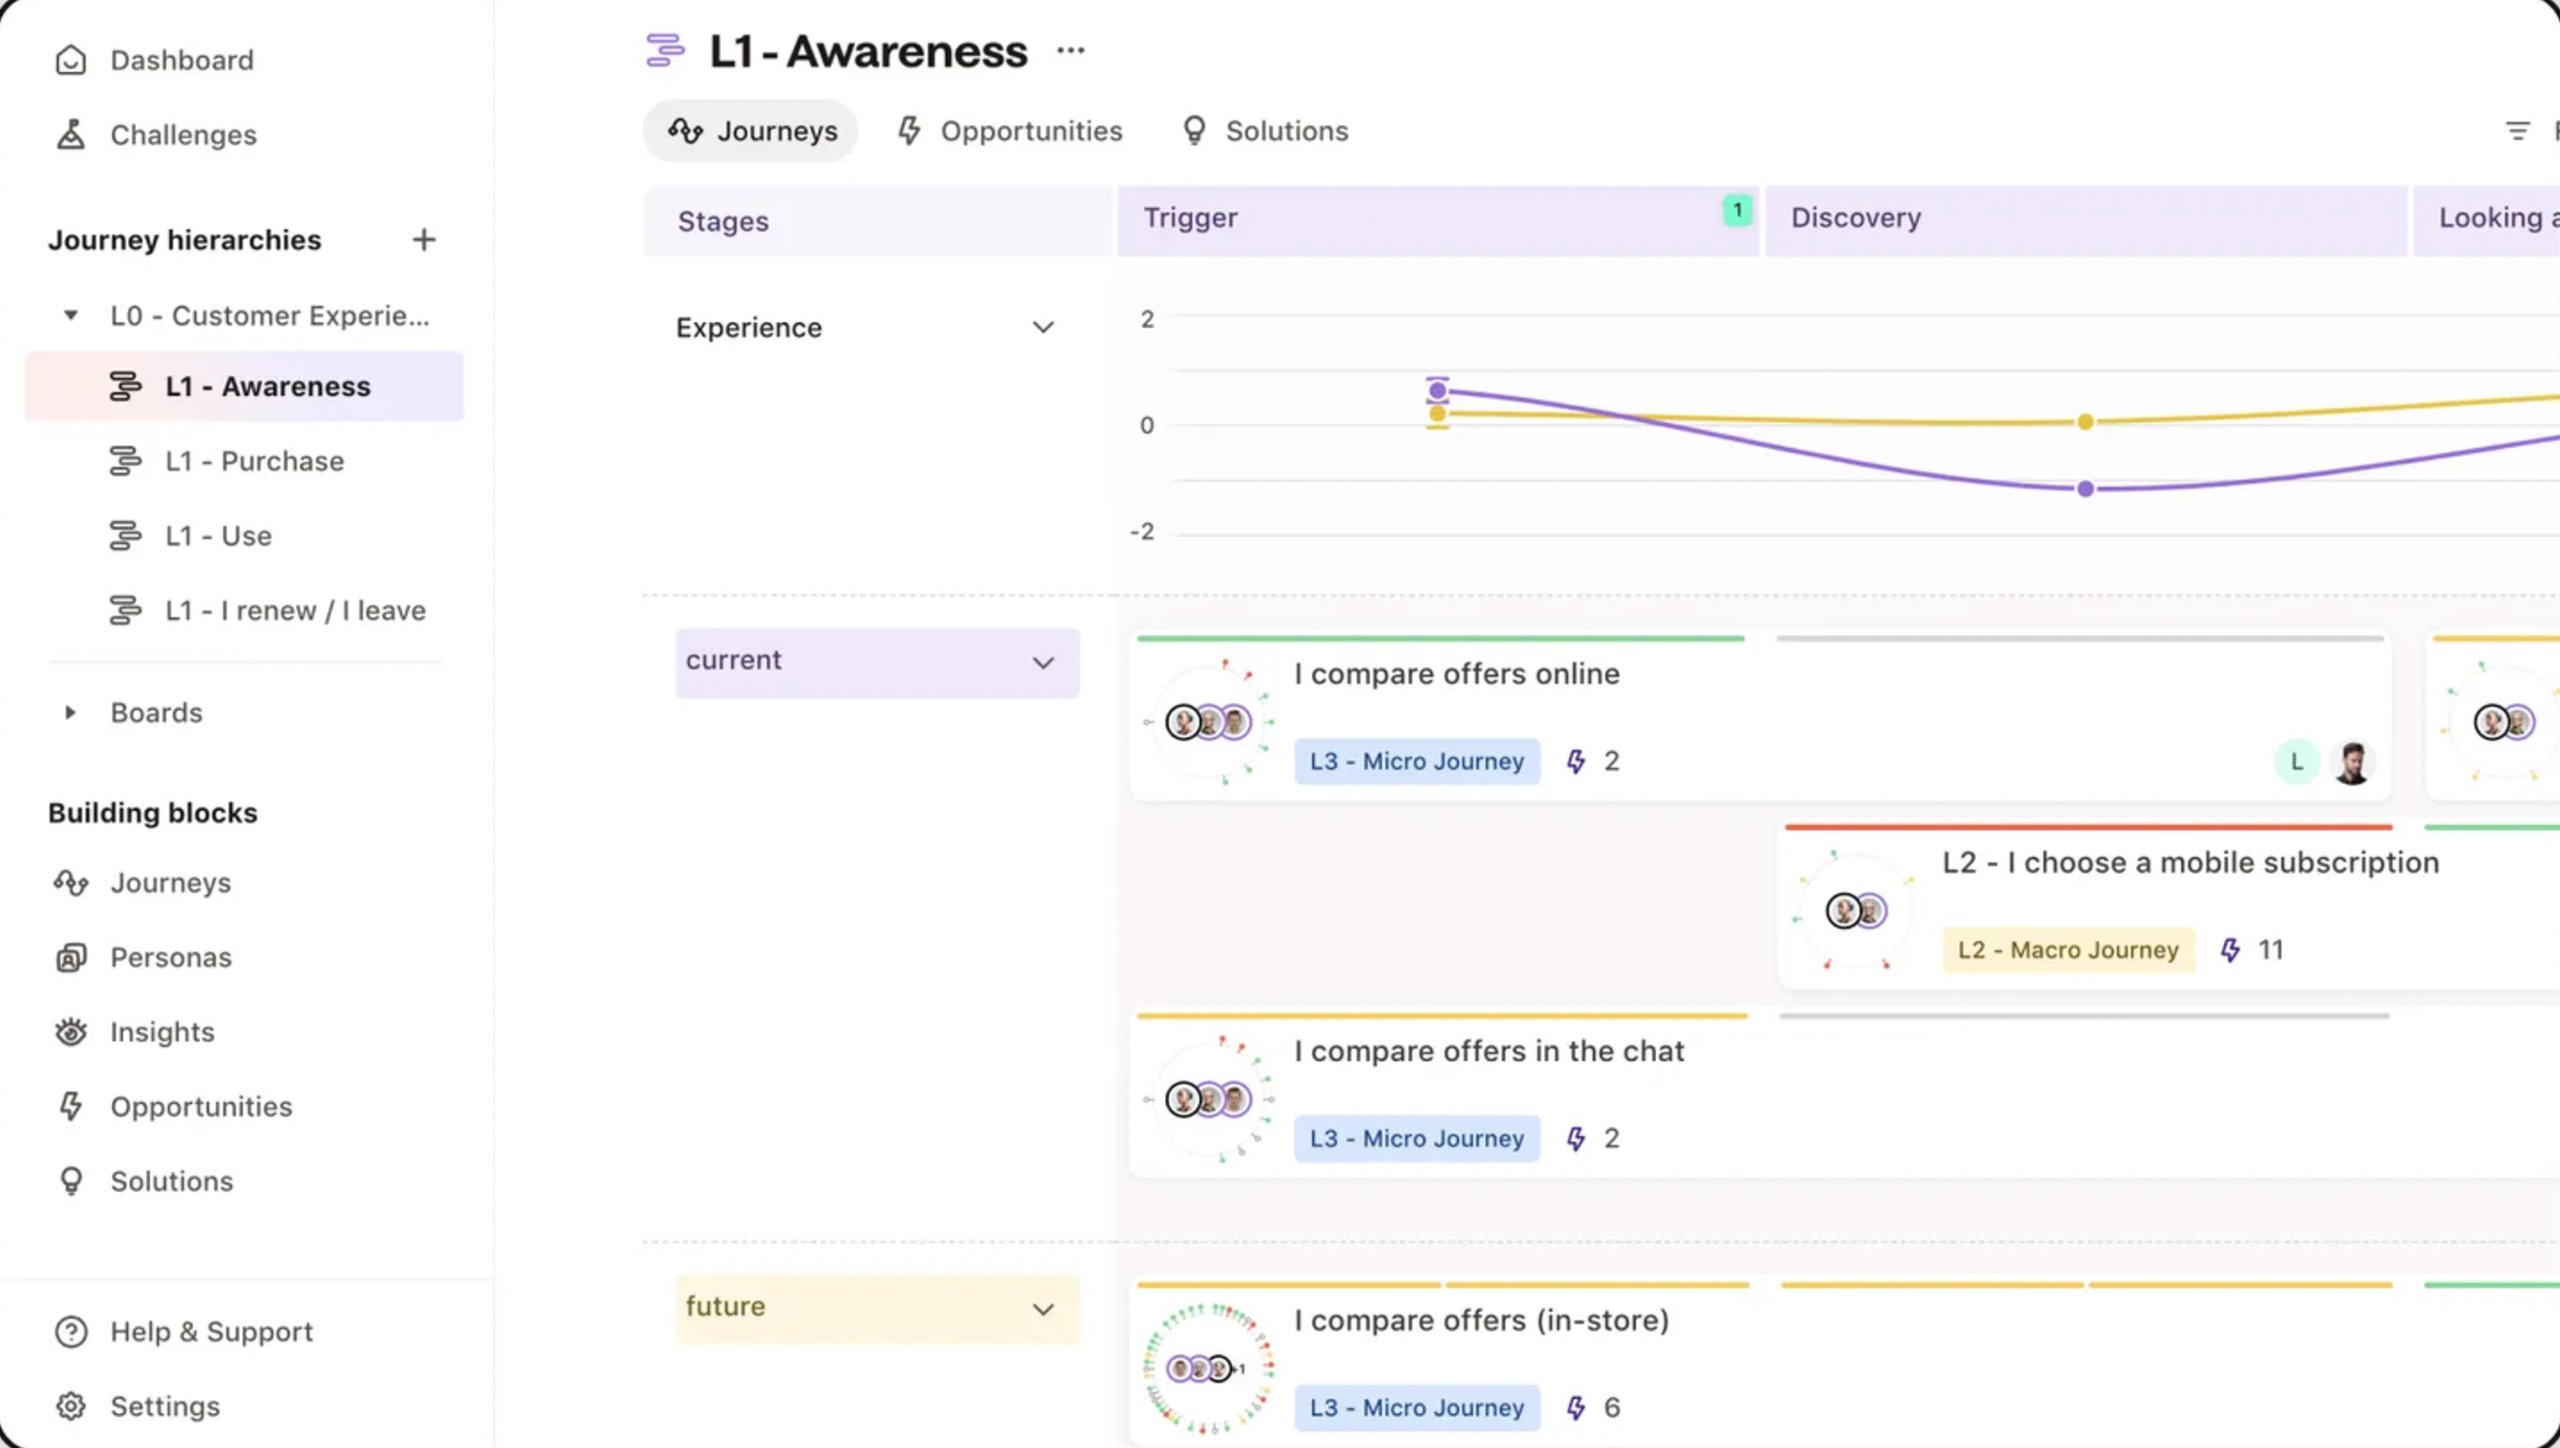
Task: Click the journey hierarchy icon next to L1-Awareness
Action: point(127,385)
